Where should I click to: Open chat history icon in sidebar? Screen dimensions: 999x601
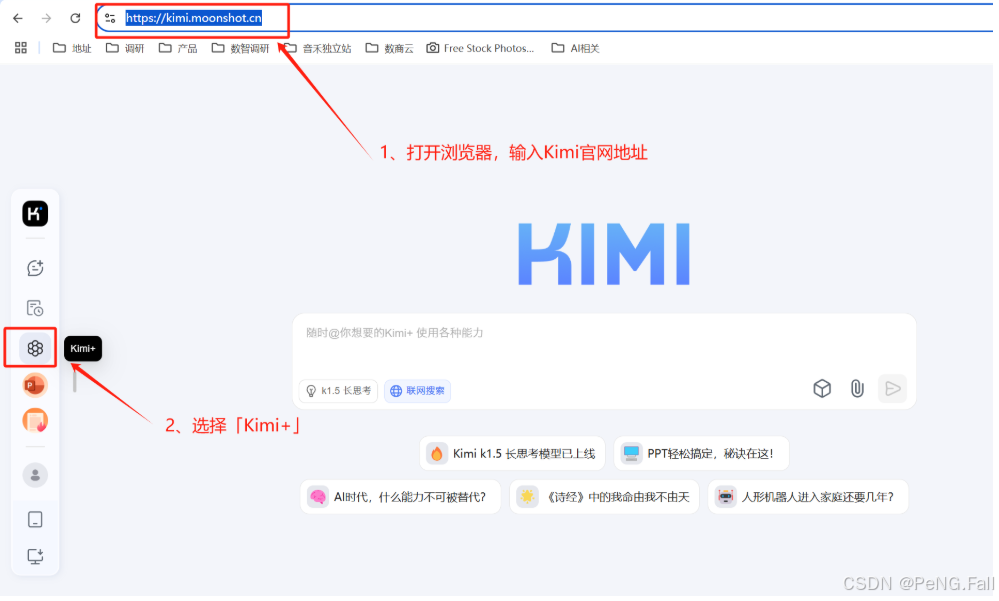pyautogui.click(x=35, y=309)
